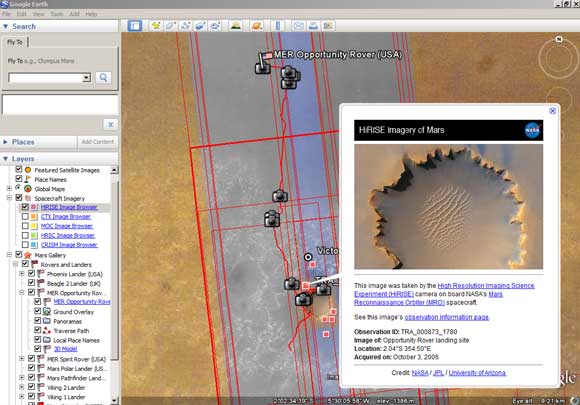Collapse the Search panel triangle
Image resolution: width=580 pixels, height=405 pixels.
[5, 26]
